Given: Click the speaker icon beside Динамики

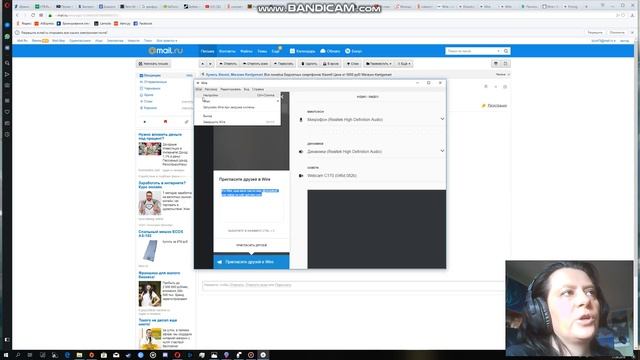Looking at the screenshot, I should click(301, 151).
